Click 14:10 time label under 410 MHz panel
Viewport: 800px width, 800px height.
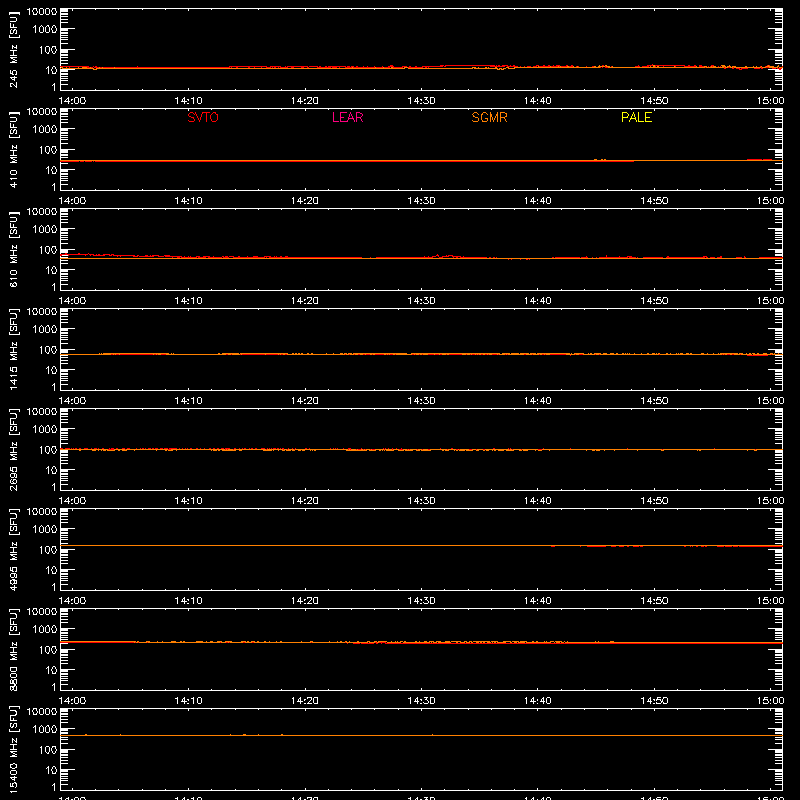coord(188,201)
